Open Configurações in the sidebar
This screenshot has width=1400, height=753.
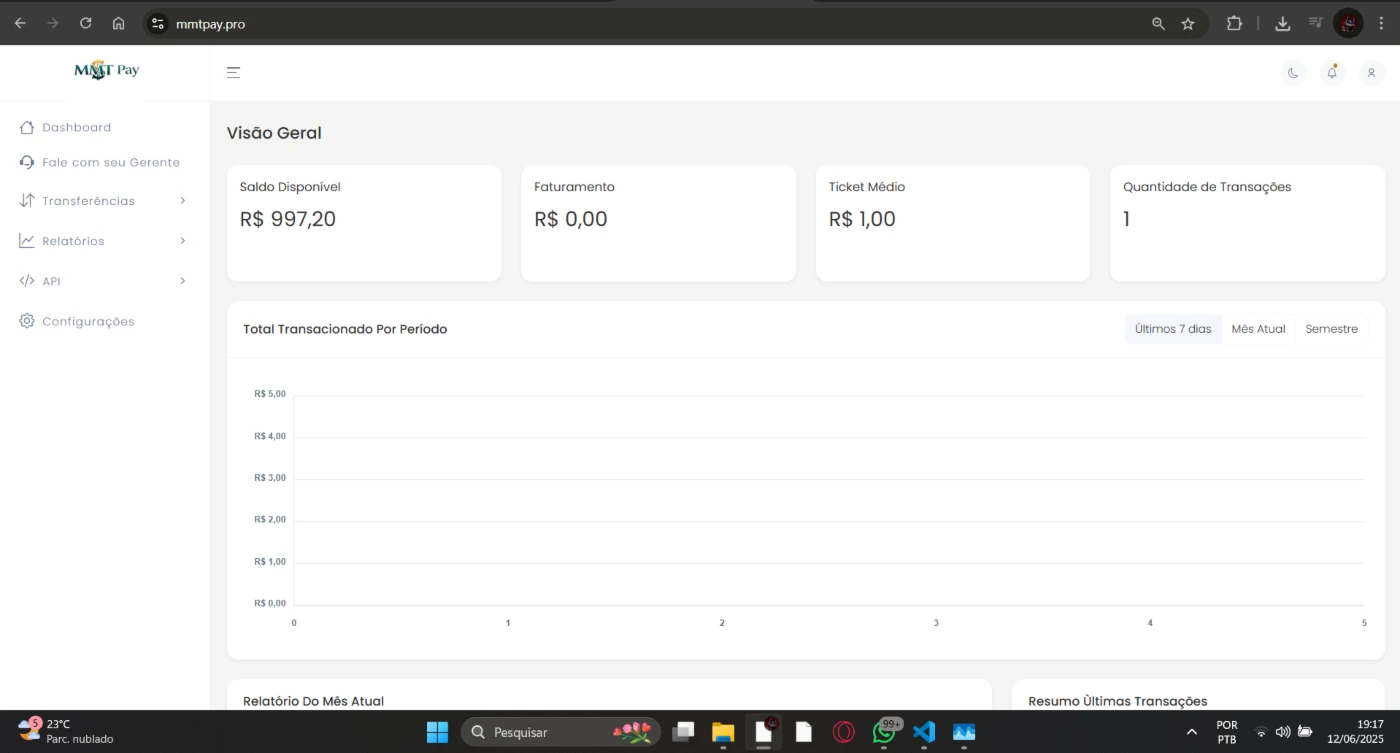88,322
